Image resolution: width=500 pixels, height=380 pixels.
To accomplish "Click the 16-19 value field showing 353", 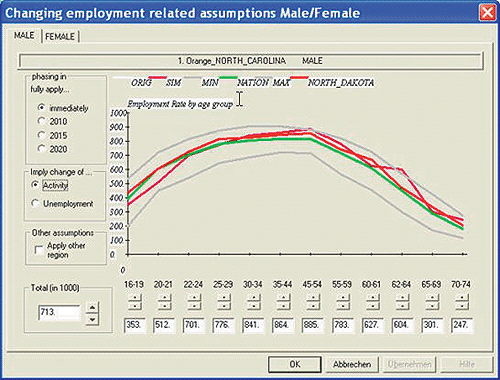I will click(x=134, y=325).
